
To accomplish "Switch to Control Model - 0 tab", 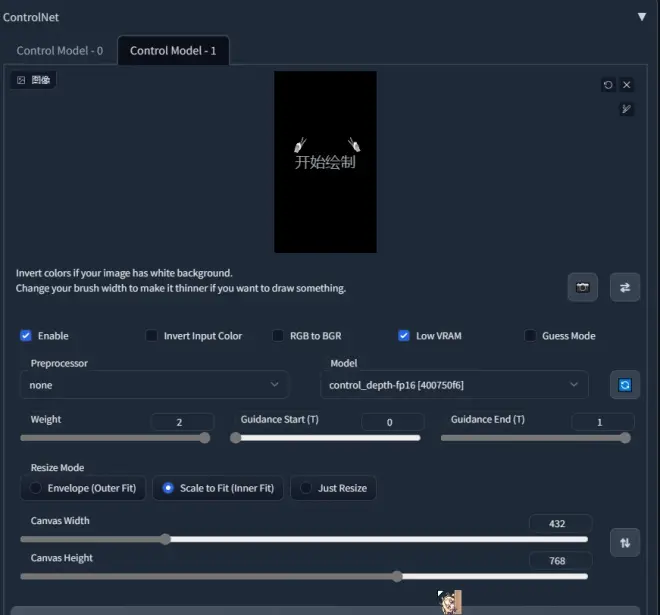I will pyautogui.click(x=60, y=50).
